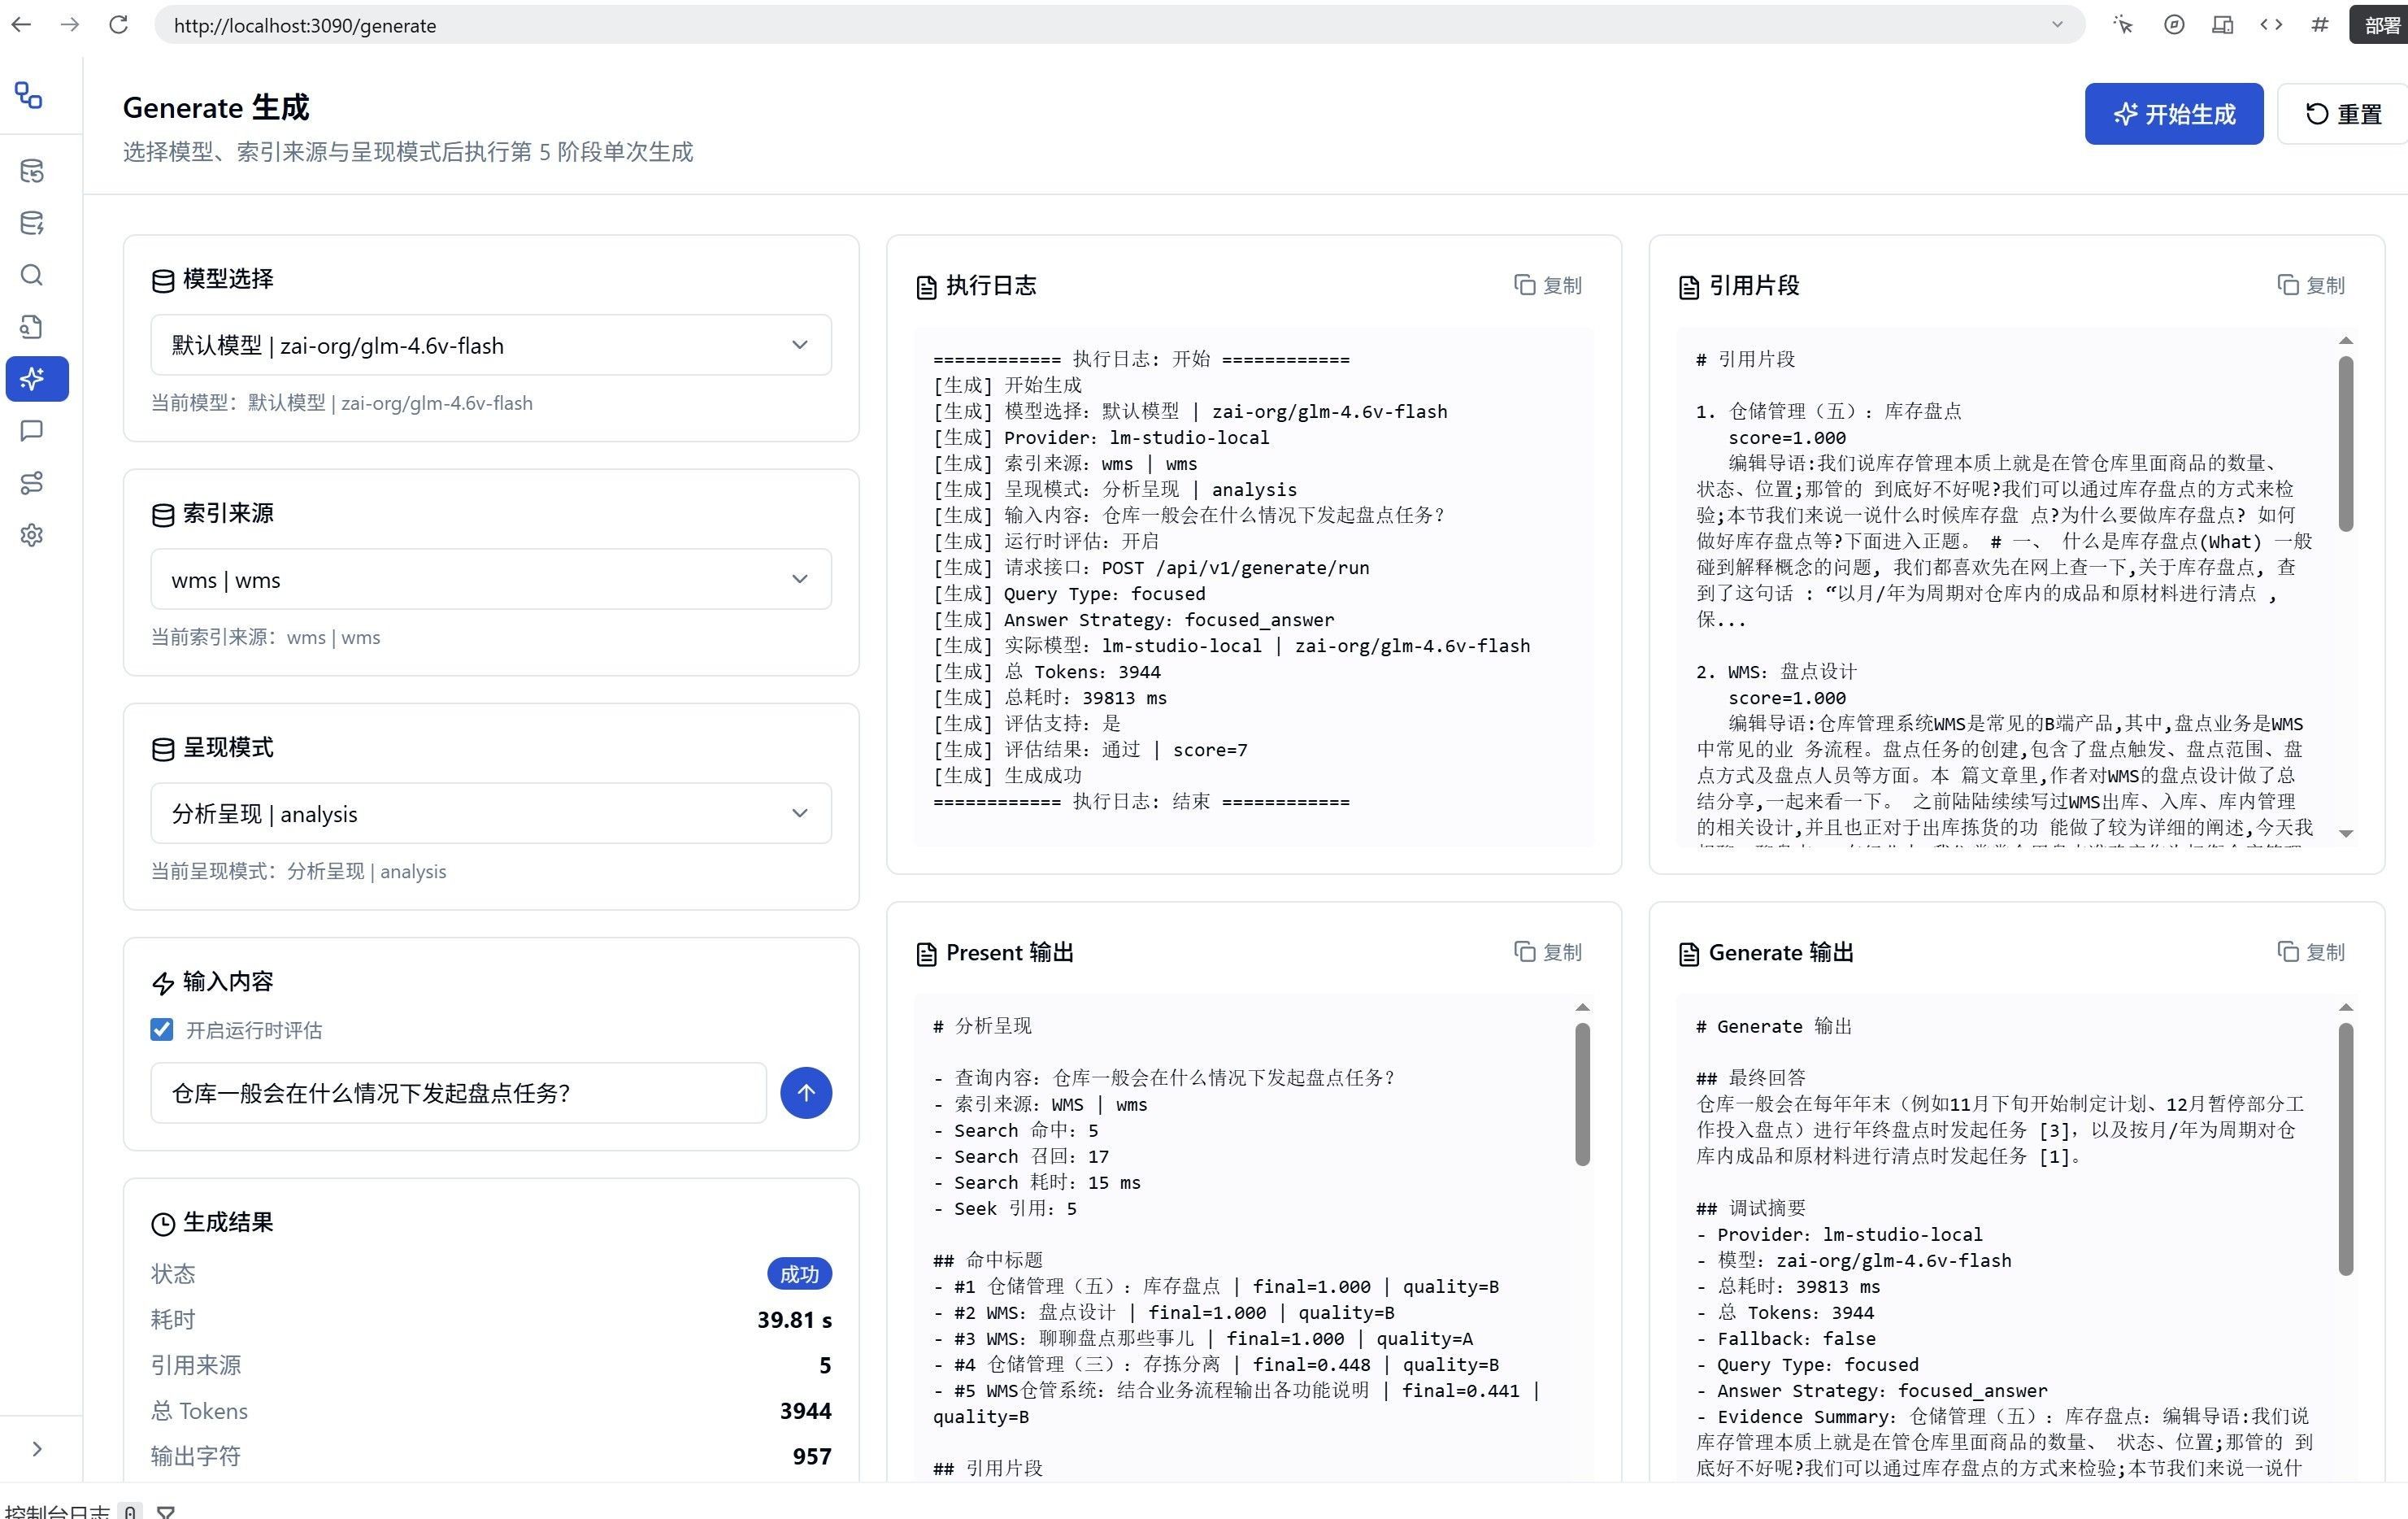This screenshot has height=1519, width=2408.
Task: Open the workflow branches sidebar icon
Action: pos(32,483)
